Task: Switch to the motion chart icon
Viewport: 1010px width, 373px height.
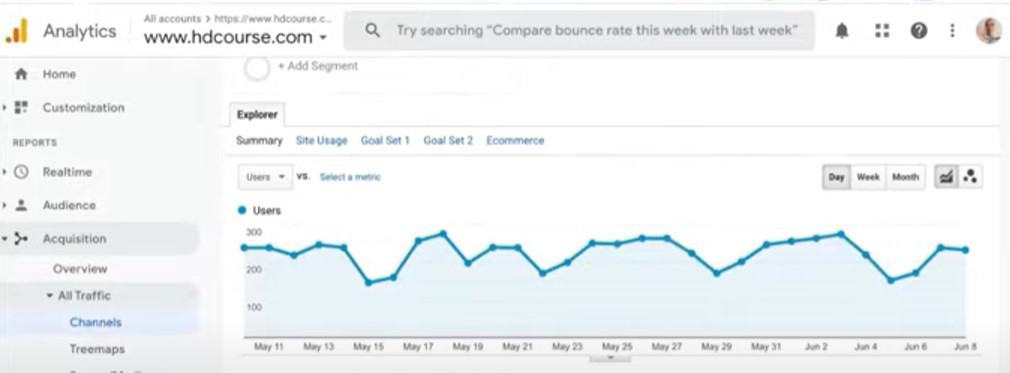Action: pyautogui.click(x=970, y=177)
